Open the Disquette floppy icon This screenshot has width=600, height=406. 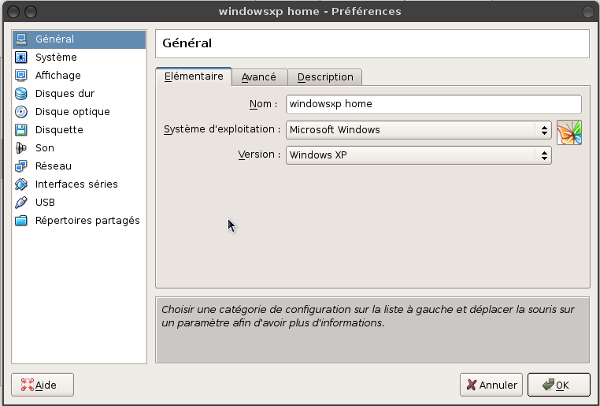pyautogui.click(x=21, y=130)
